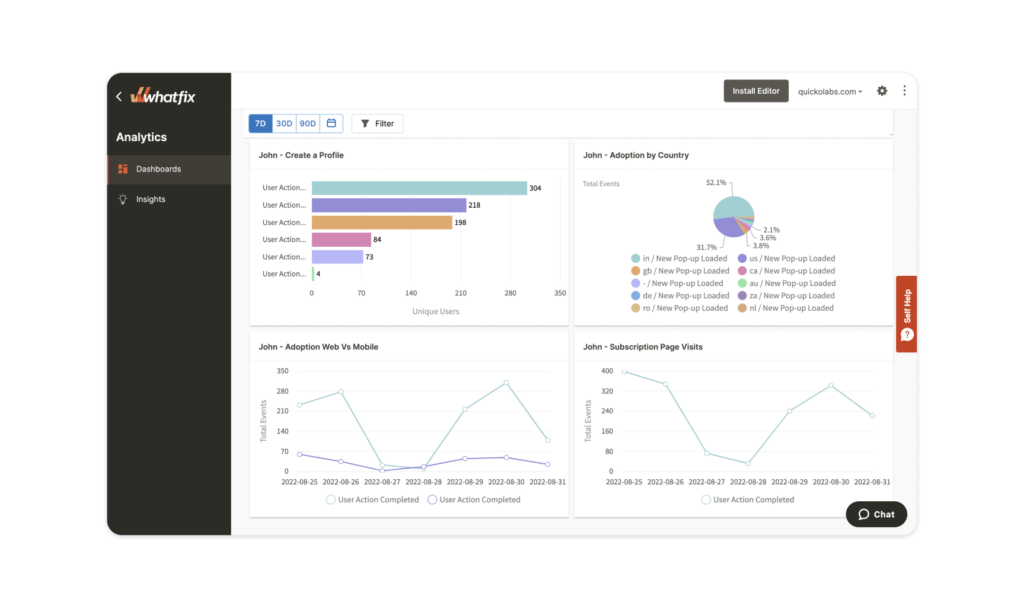
Task: Click 'John - Adoption Web Vs Mobile' title
Action: click(318, 347)
